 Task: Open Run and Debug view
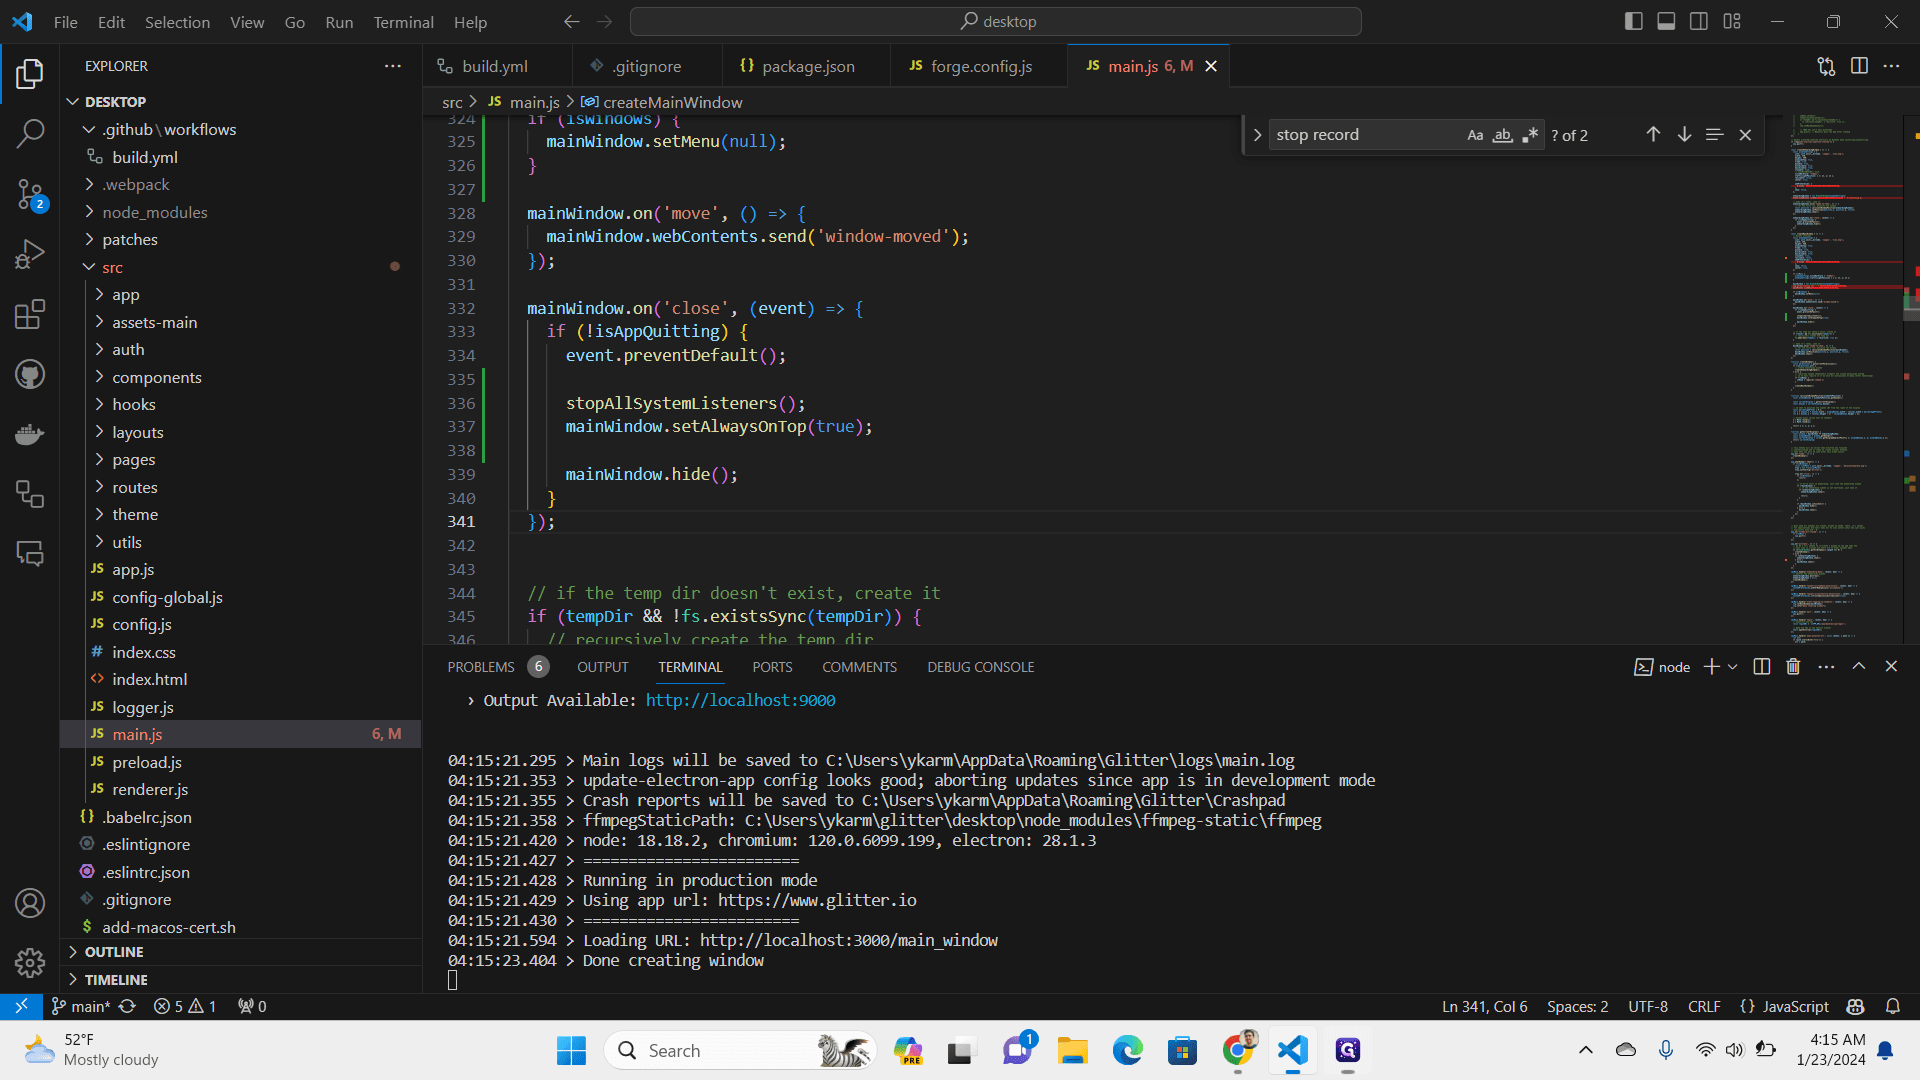point(30,254)
